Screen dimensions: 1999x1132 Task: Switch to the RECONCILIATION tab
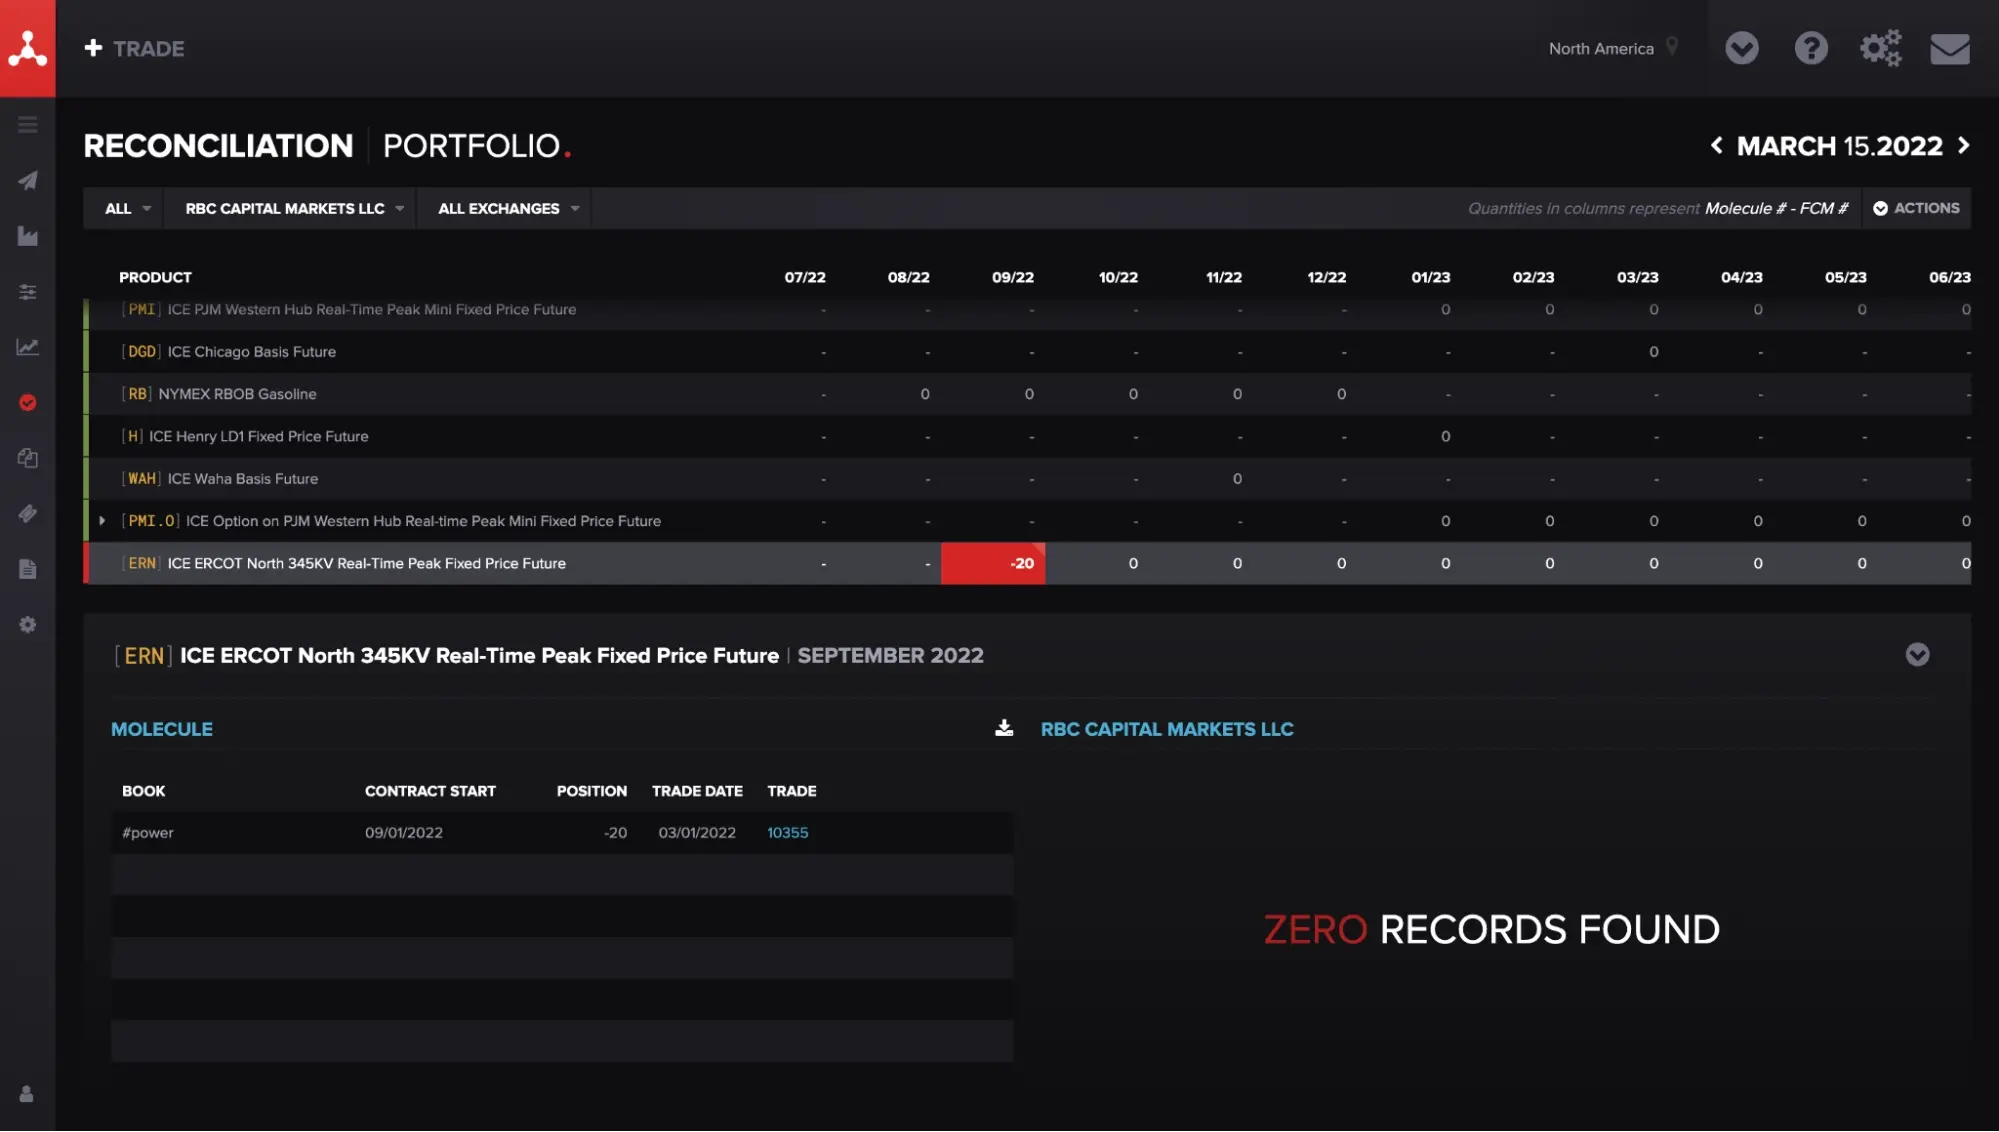(x=218, y=146)
